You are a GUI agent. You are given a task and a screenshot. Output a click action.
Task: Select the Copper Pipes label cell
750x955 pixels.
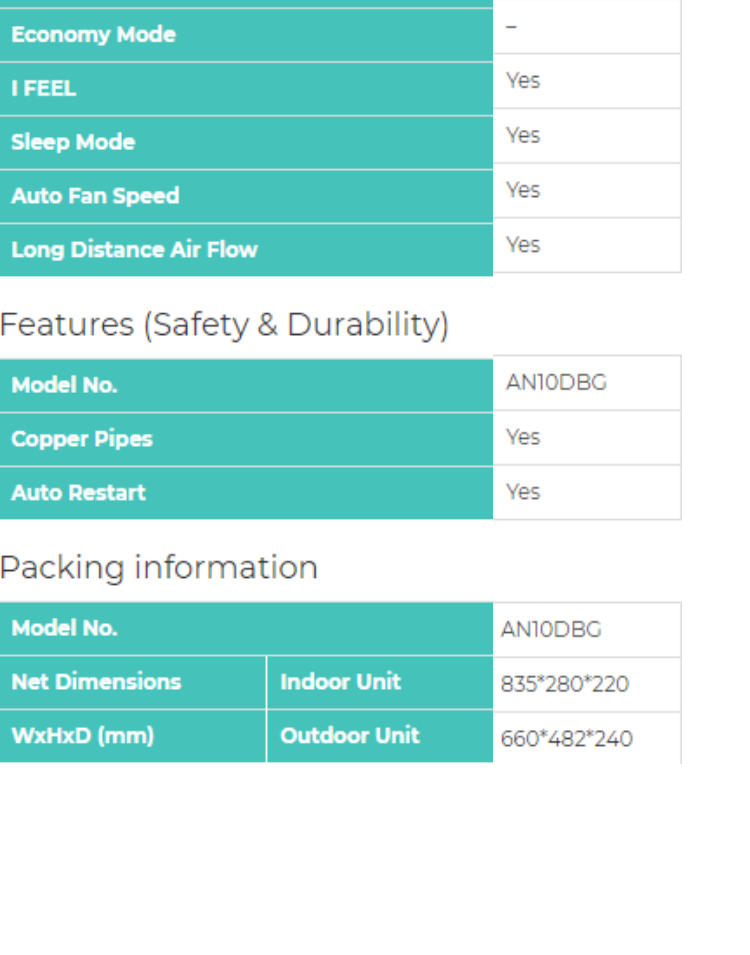(82, 439)
